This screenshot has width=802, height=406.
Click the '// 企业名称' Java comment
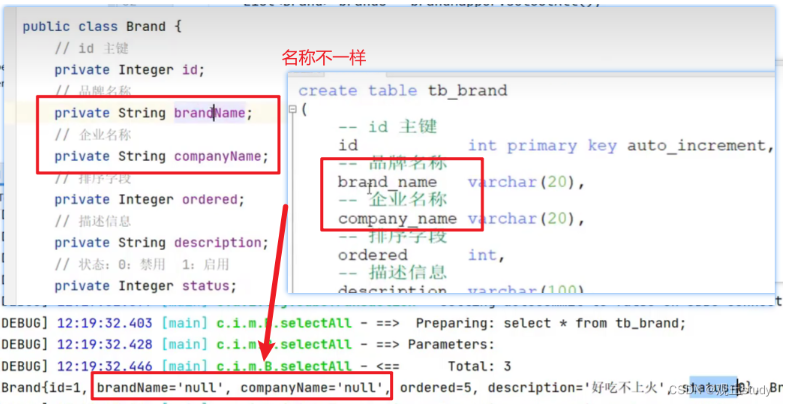pos(93,135)
